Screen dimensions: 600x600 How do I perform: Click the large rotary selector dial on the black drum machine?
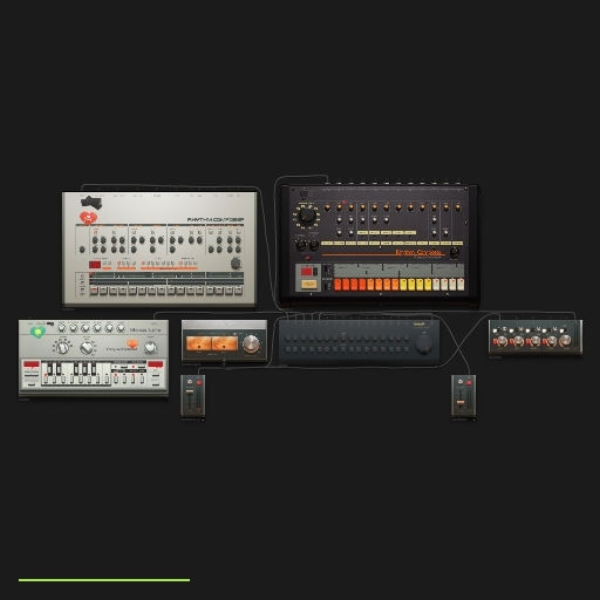(307, 216)
